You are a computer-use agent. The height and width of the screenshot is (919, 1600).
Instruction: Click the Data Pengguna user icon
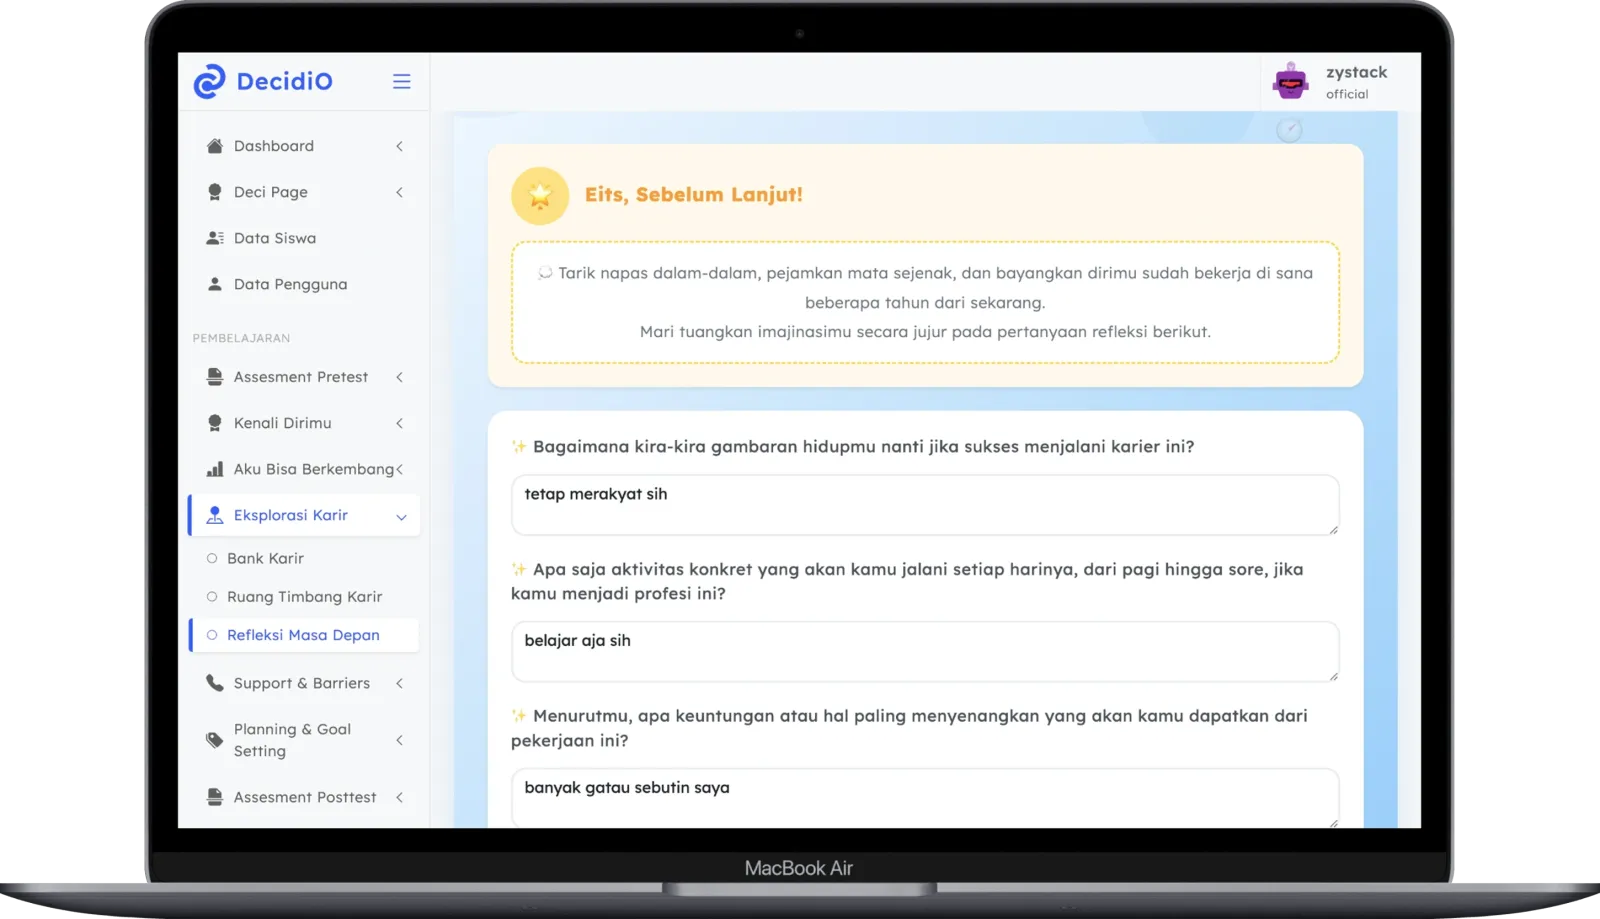214,284
